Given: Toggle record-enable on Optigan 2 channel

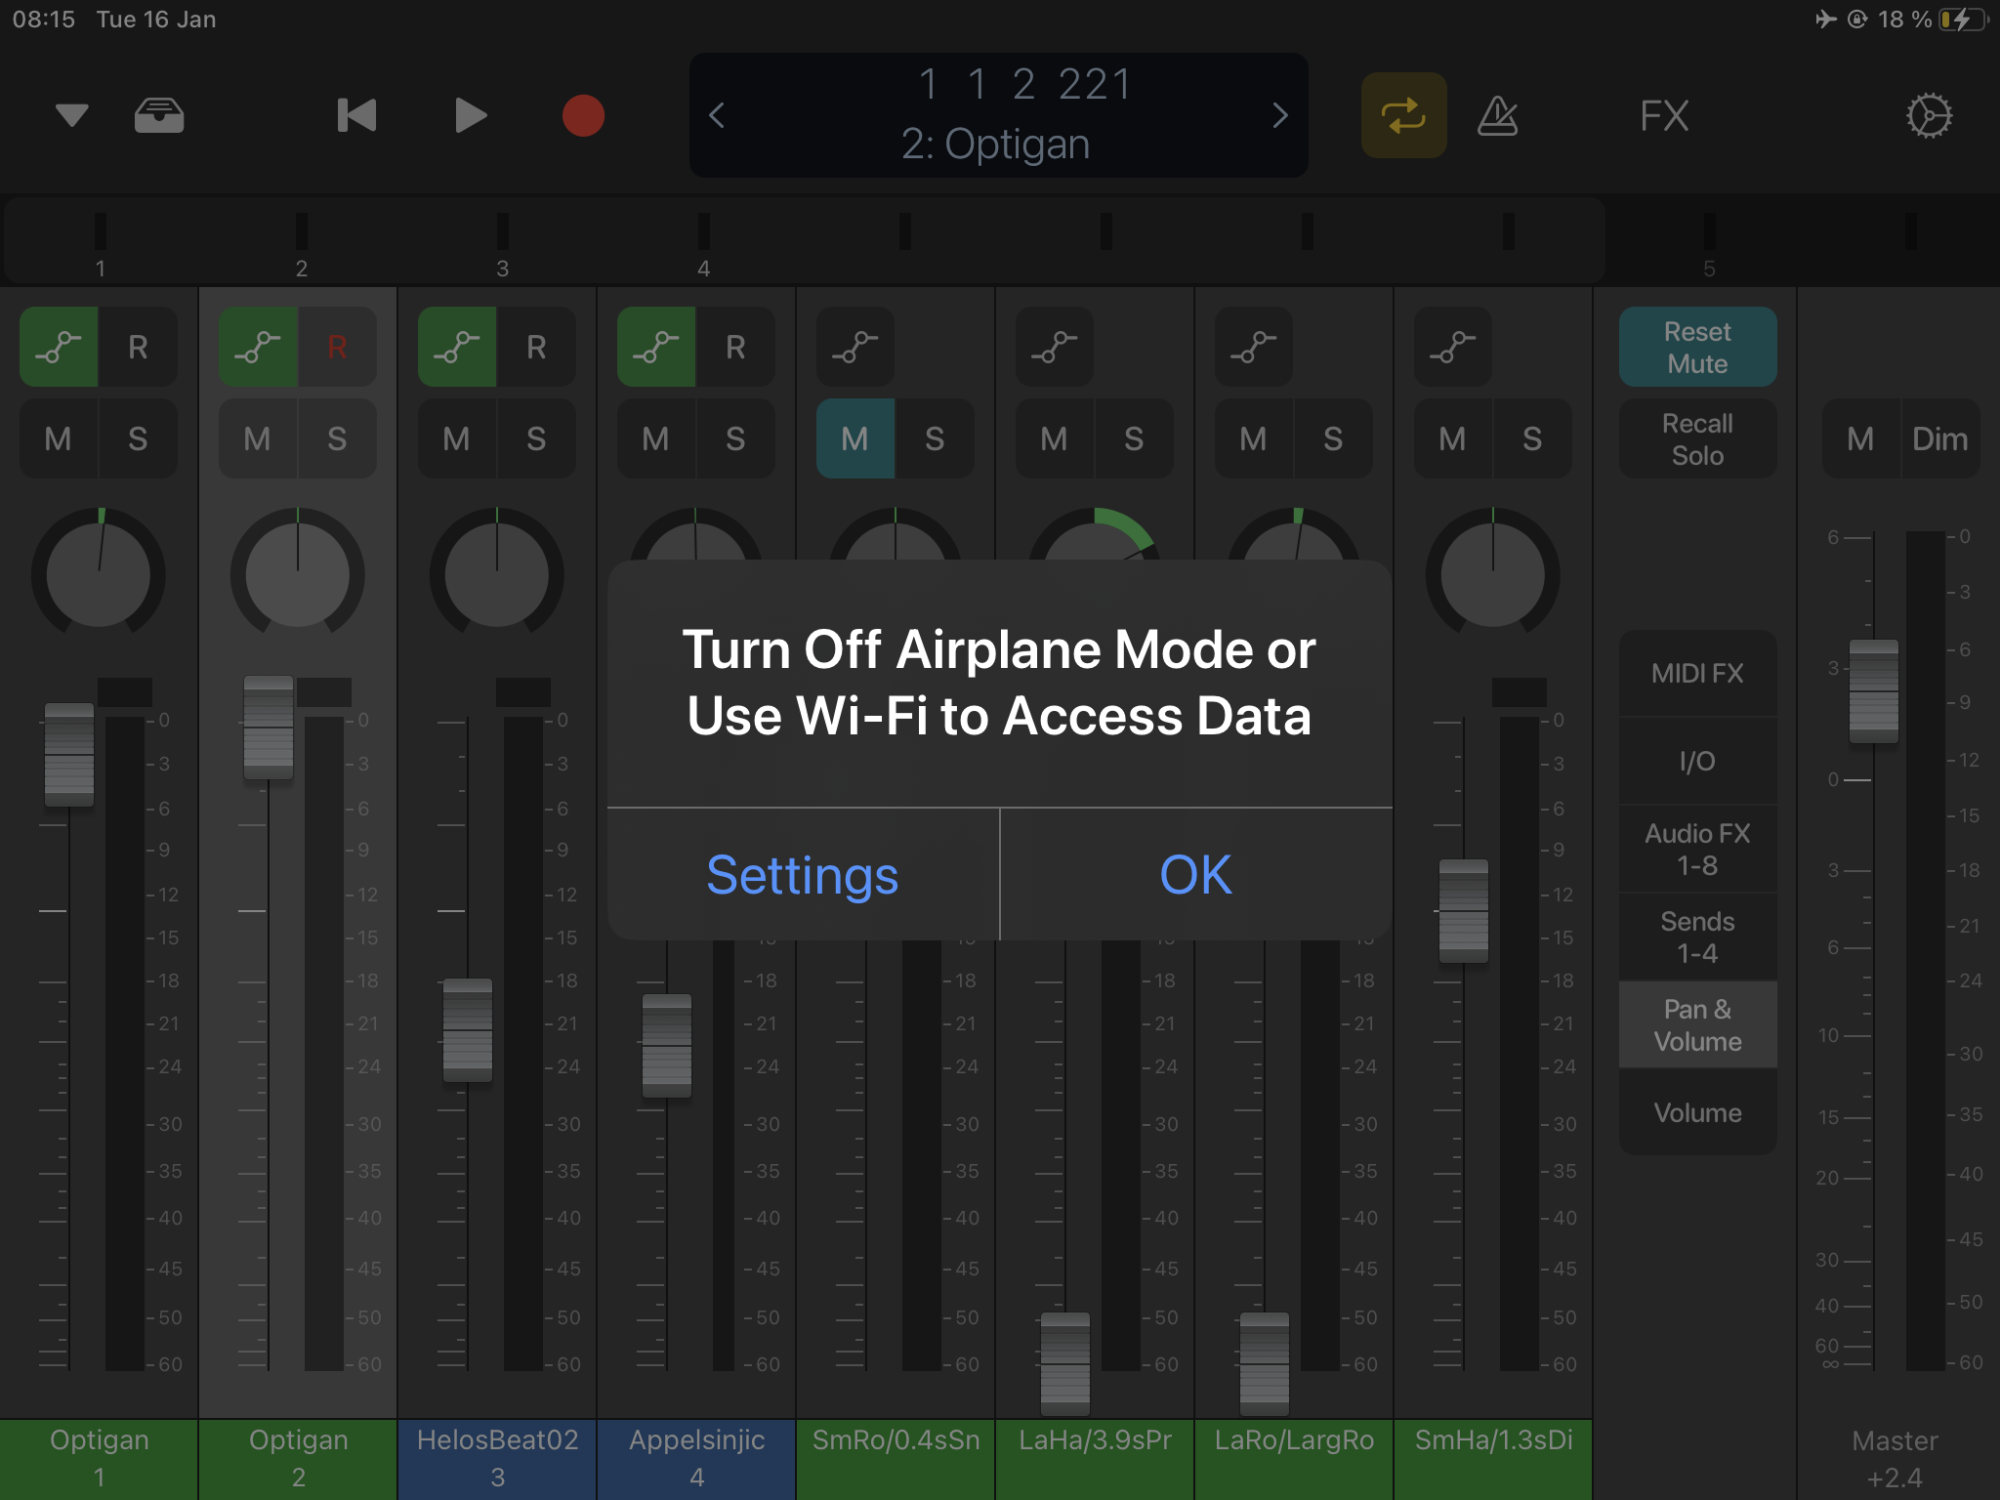Looking at the screenshot, I should [x=337, y=347].
